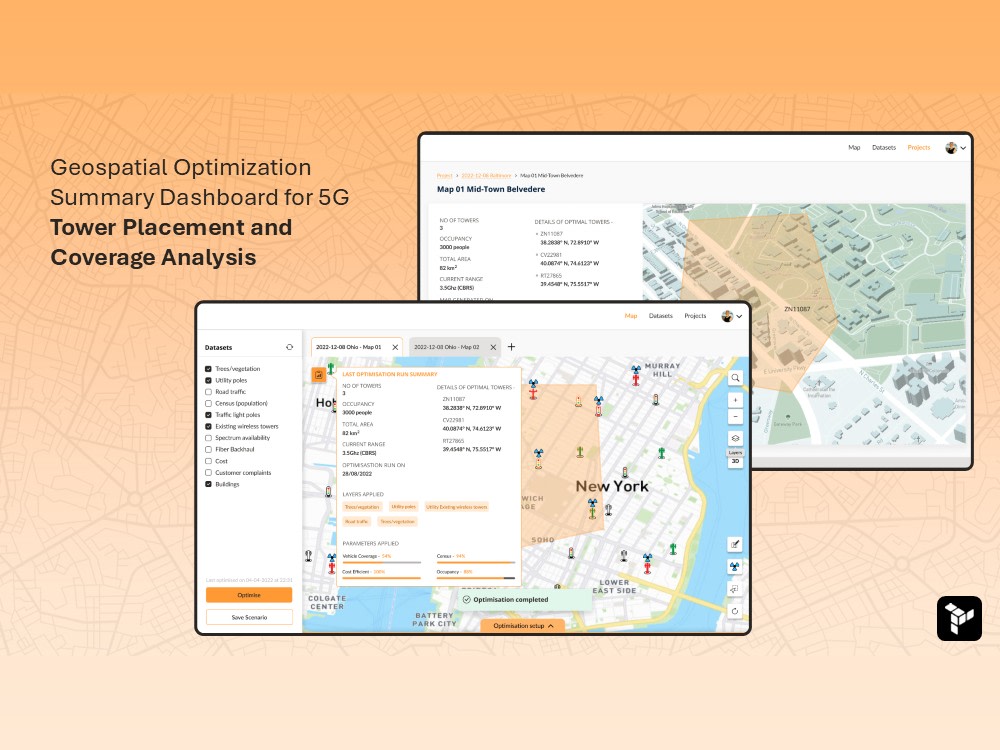Click the Save Scenario button

coord(249,617)
